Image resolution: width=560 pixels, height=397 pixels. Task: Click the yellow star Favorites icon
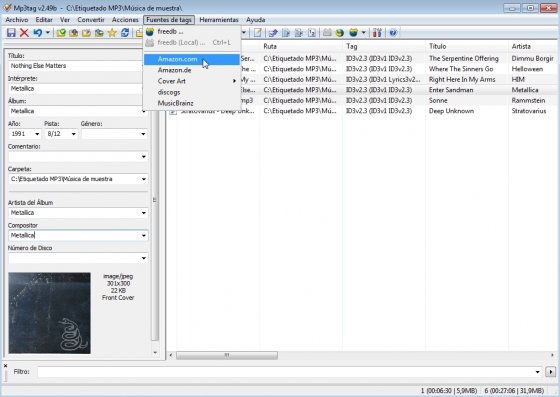112,33
